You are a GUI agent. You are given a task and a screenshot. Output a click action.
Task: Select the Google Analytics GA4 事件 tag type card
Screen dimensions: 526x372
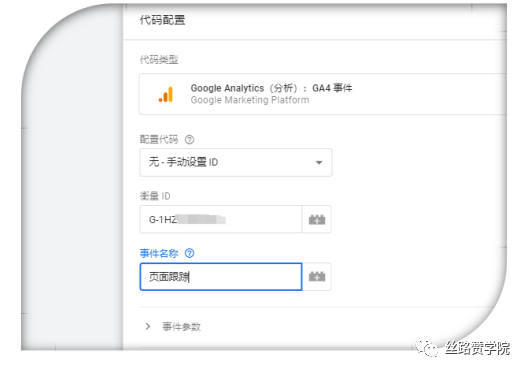(x=323, y=94)
